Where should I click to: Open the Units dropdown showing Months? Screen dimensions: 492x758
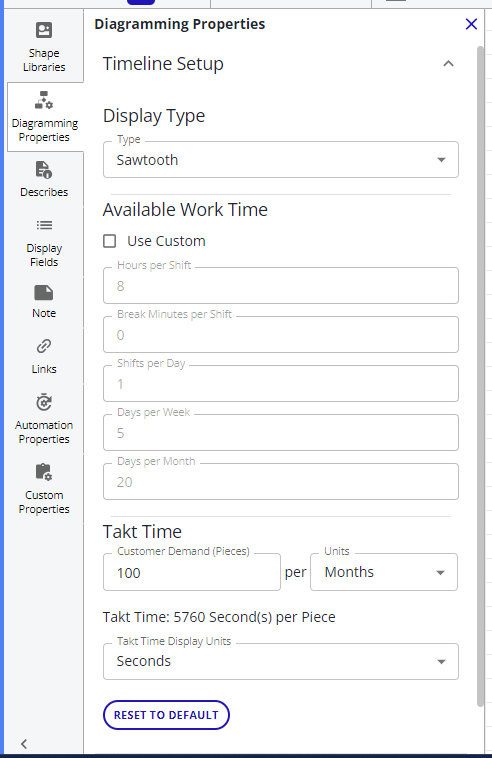[384, 572]
